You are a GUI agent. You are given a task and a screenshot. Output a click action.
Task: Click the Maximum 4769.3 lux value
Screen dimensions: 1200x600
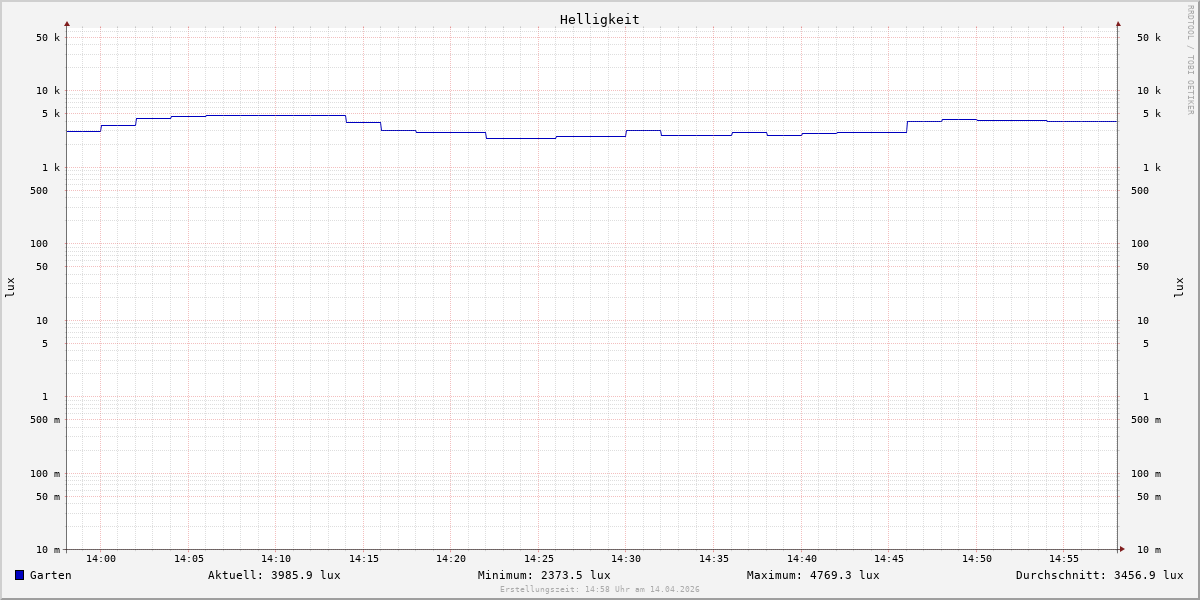(x=813, y=575)
